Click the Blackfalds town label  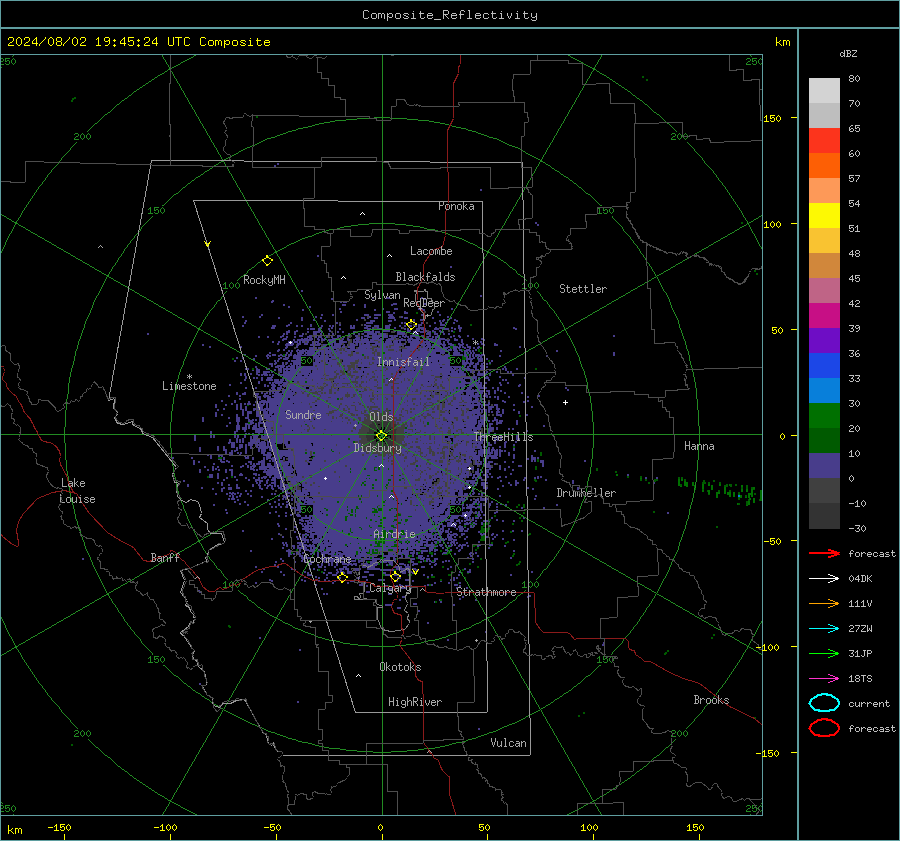click(x=425, y=277)
